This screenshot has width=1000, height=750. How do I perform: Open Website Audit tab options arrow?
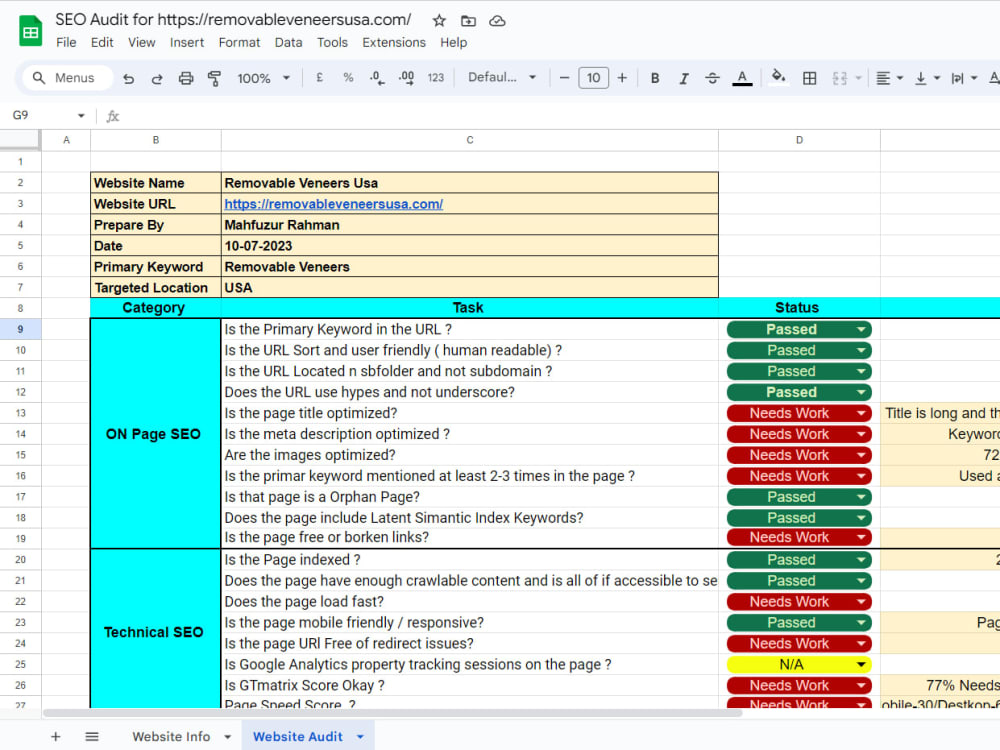point(360,737)
